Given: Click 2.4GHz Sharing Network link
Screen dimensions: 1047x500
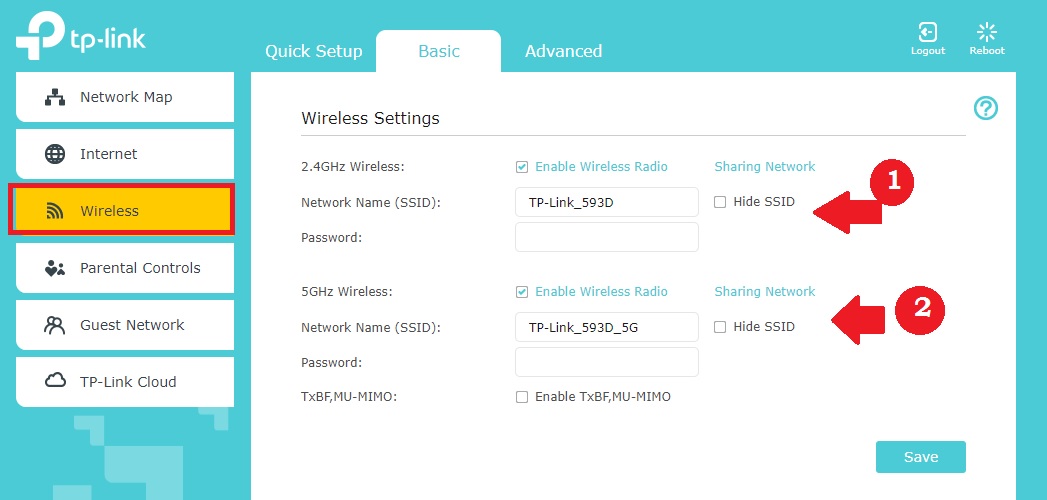Looking at the screenshot, I should tap(765, 167).
